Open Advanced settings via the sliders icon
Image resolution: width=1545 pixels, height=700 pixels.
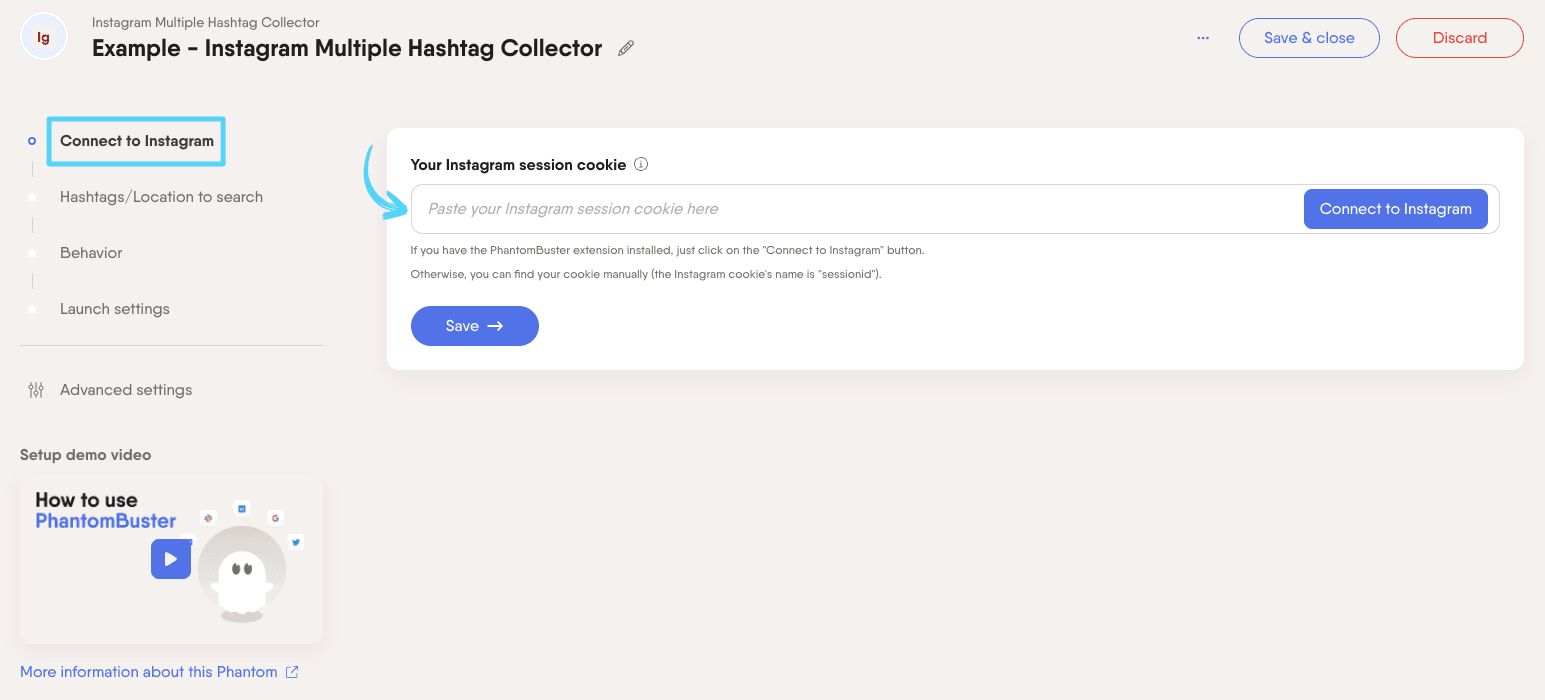point(36,390)
